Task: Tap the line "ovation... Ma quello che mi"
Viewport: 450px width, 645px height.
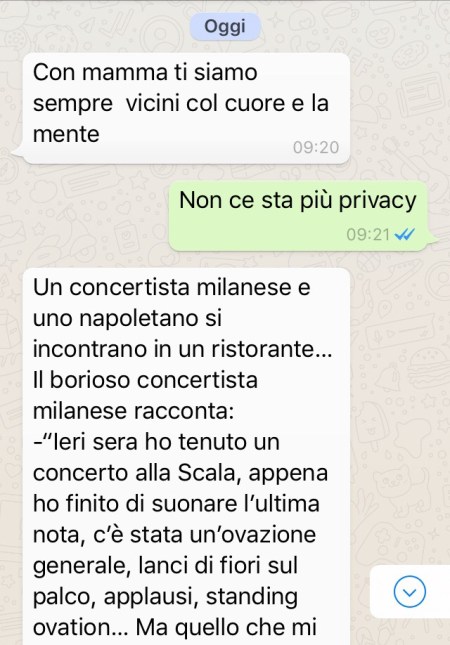Action: [x=175, y=627]
